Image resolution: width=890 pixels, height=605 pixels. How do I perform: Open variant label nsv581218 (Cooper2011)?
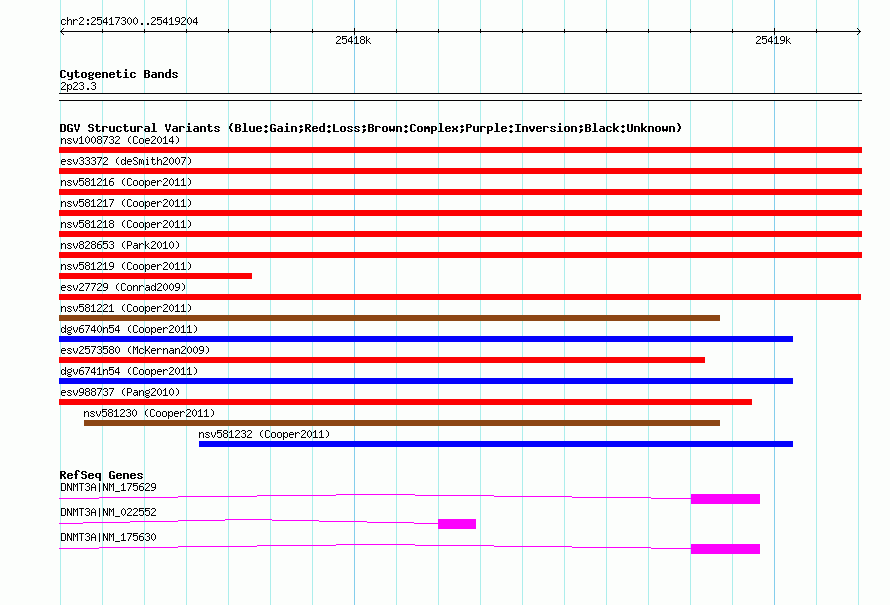126,224
